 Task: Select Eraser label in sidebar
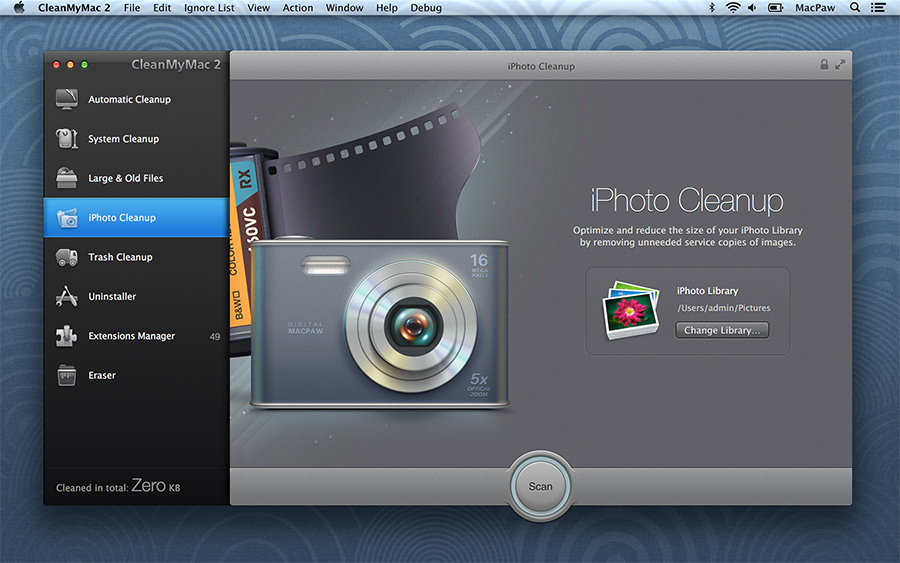click(x=102, y=375)
